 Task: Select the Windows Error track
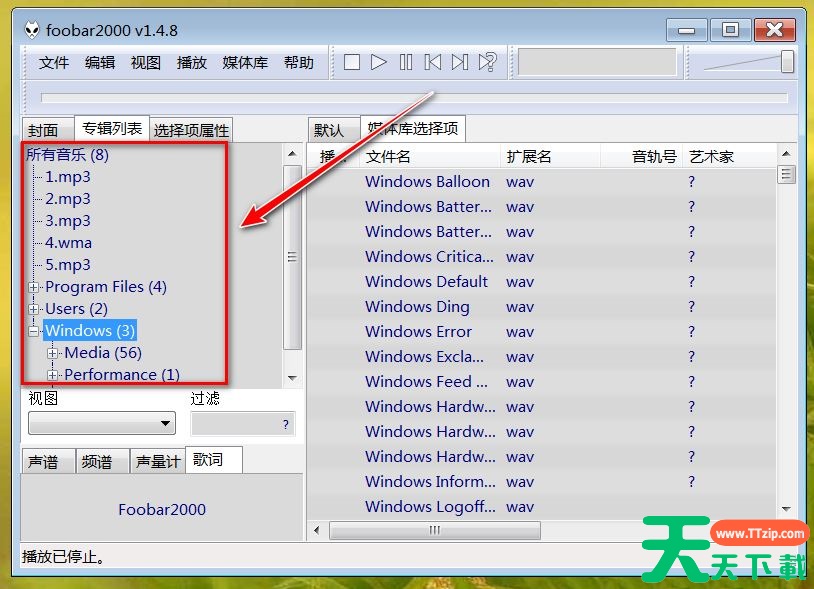click(418, 332)
